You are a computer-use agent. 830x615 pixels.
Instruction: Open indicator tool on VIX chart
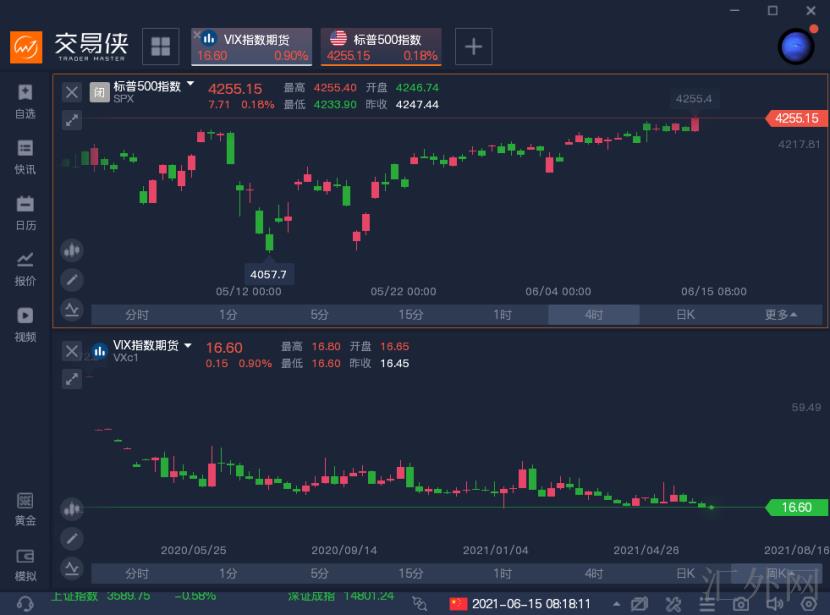72,568
